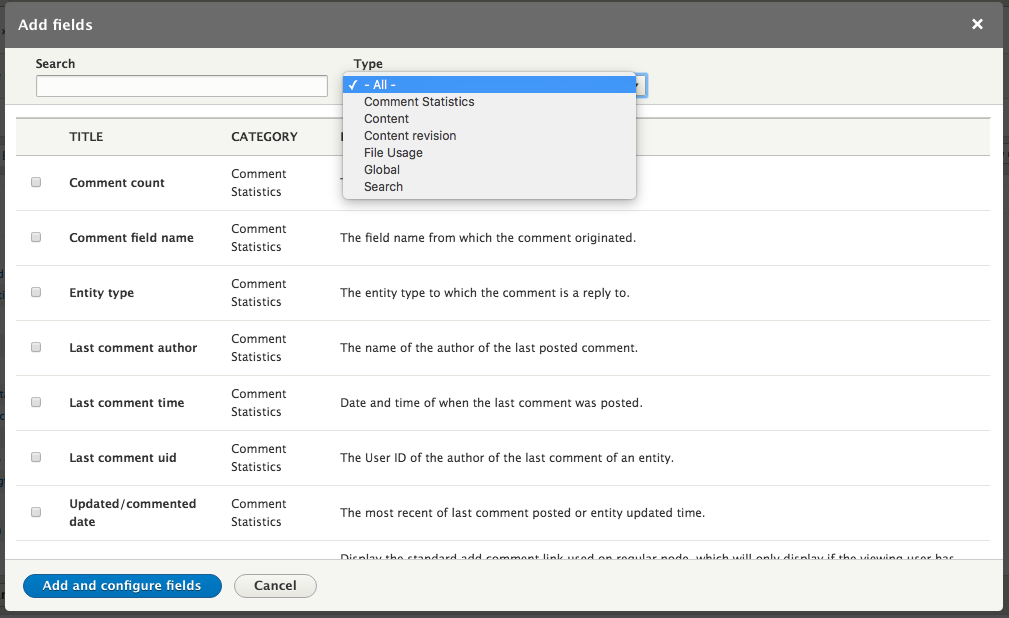
Task: Select '- All -' in the Type dropdown
Action: (489, 85)
